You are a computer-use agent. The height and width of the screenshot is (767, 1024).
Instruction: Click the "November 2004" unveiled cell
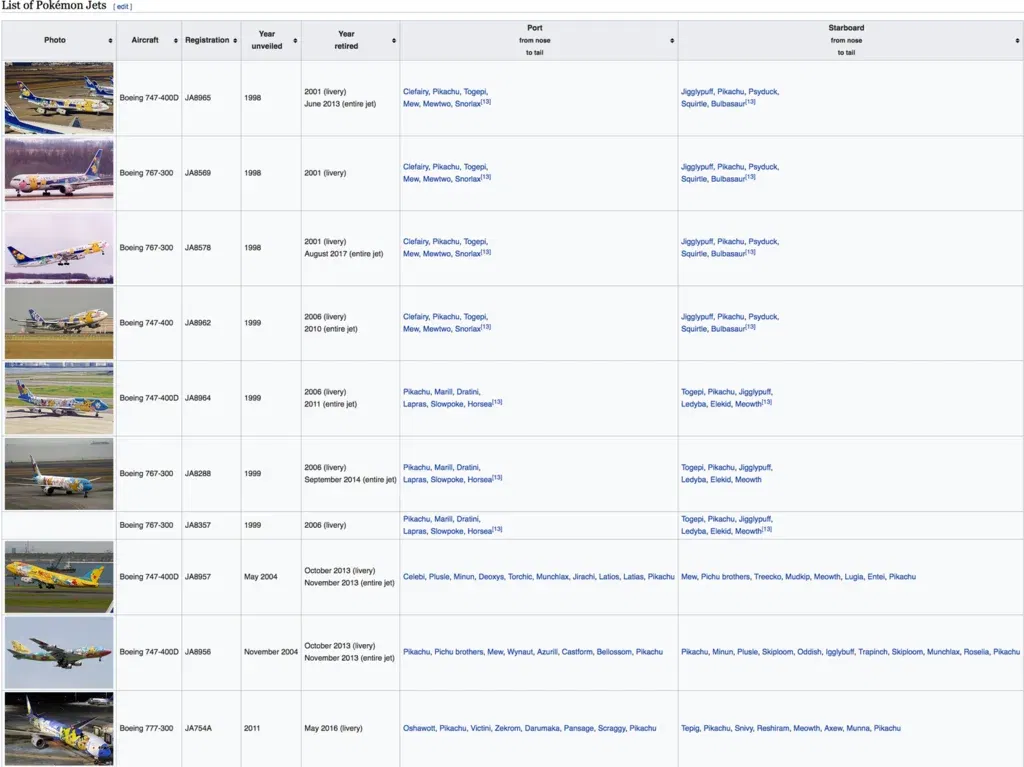coord(271,652)
